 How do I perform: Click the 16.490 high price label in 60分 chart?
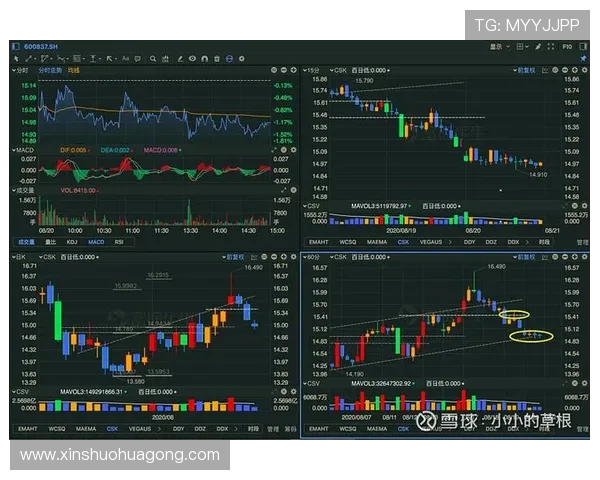496,266
